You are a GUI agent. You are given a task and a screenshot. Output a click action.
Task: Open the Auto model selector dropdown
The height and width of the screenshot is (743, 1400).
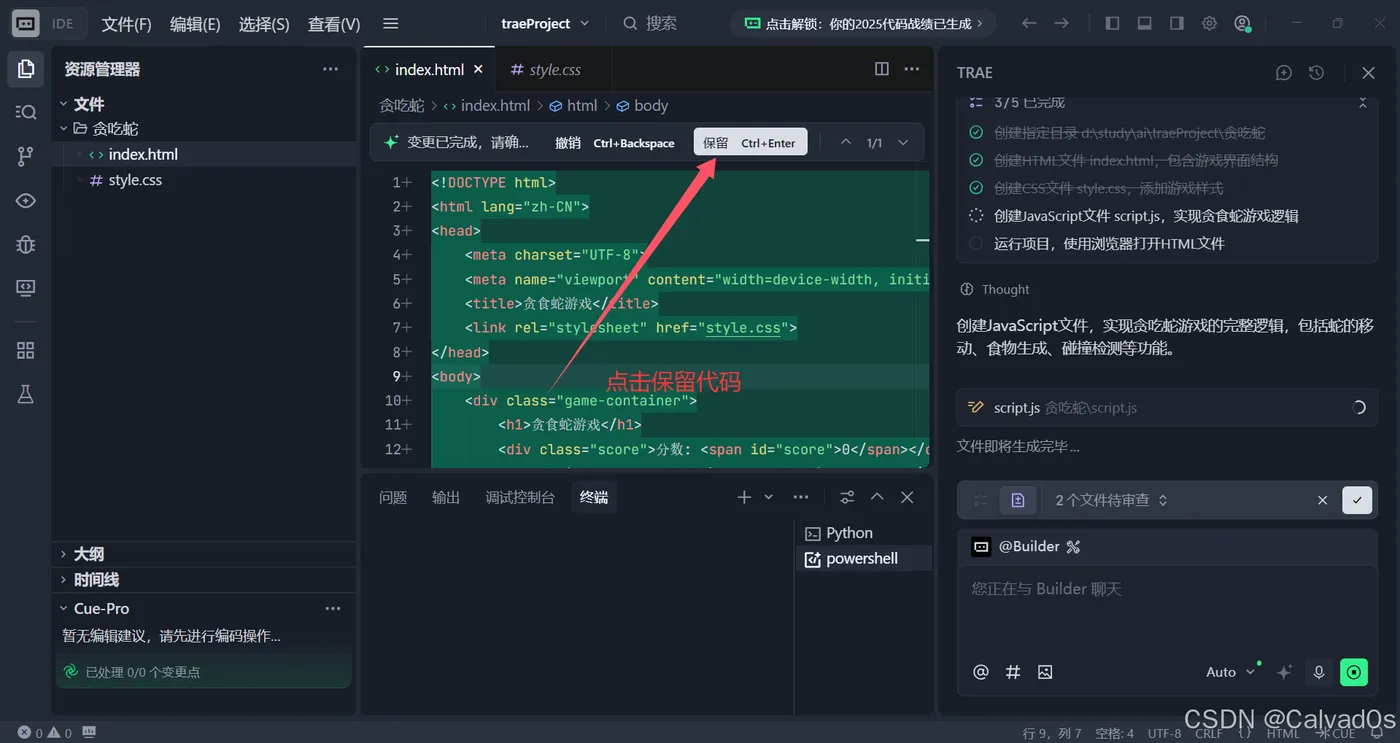click(1230, 672)
